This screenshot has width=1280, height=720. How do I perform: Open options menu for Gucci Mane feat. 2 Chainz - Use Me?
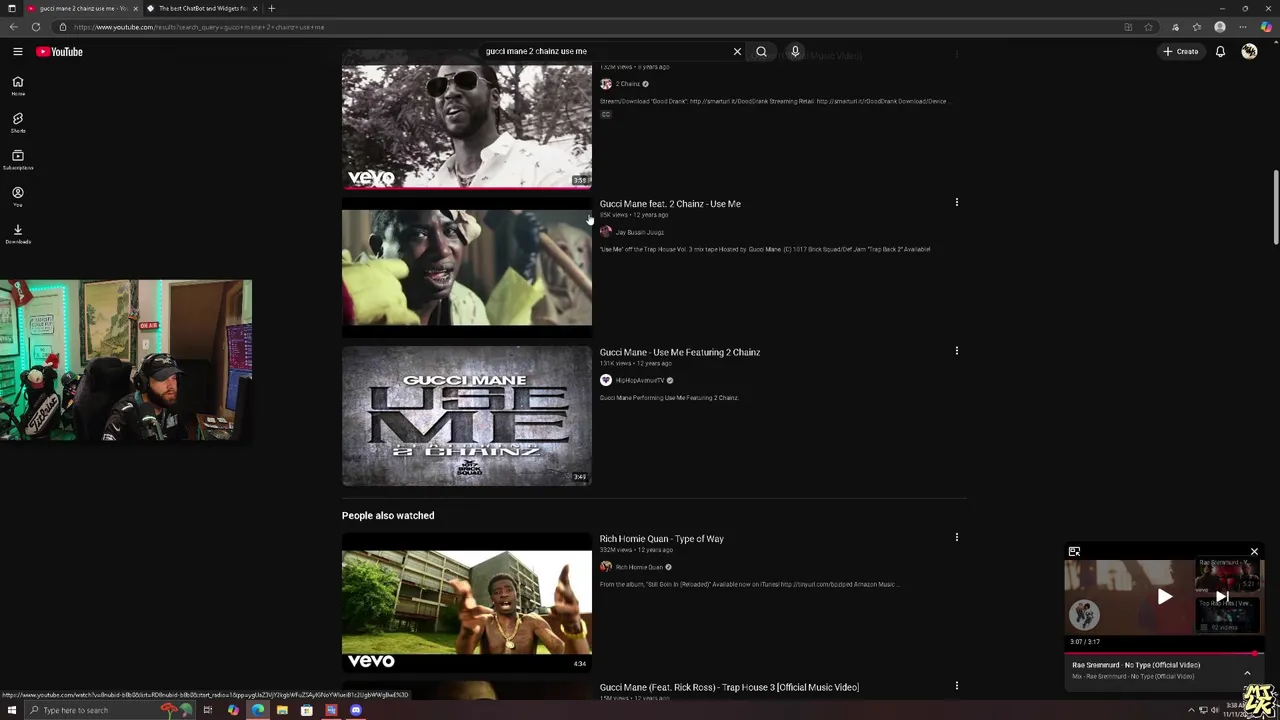[x=956, y=202]
